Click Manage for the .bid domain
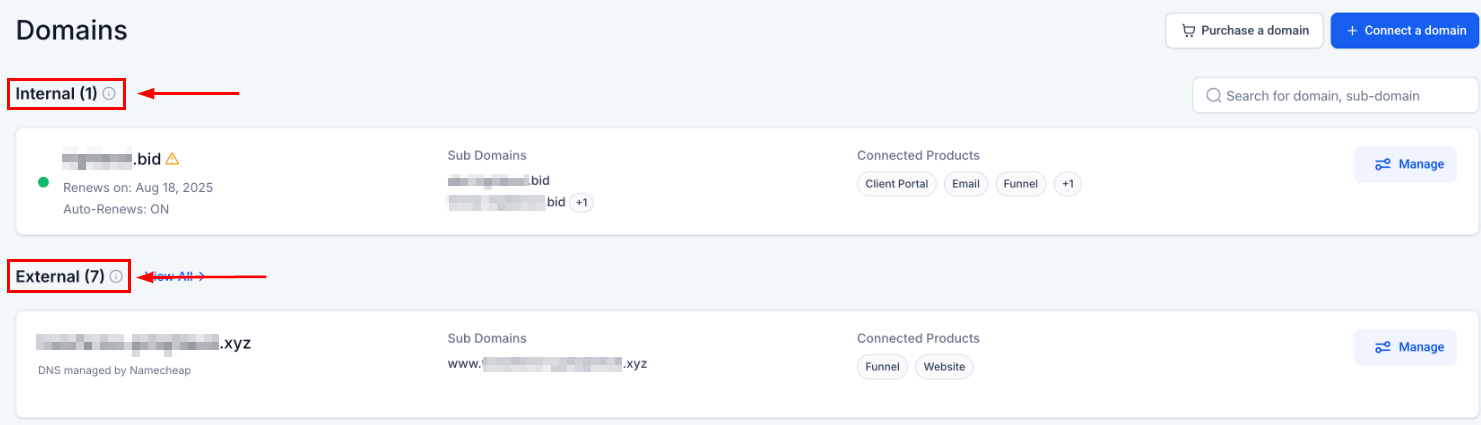 point(1405,164)
